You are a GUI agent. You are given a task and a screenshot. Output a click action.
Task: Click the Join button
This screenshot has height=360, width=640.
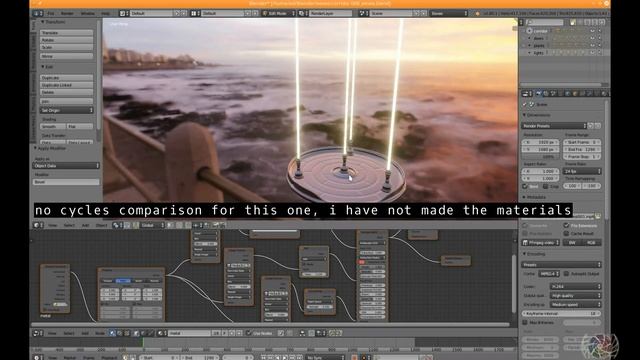coord(67,101)
